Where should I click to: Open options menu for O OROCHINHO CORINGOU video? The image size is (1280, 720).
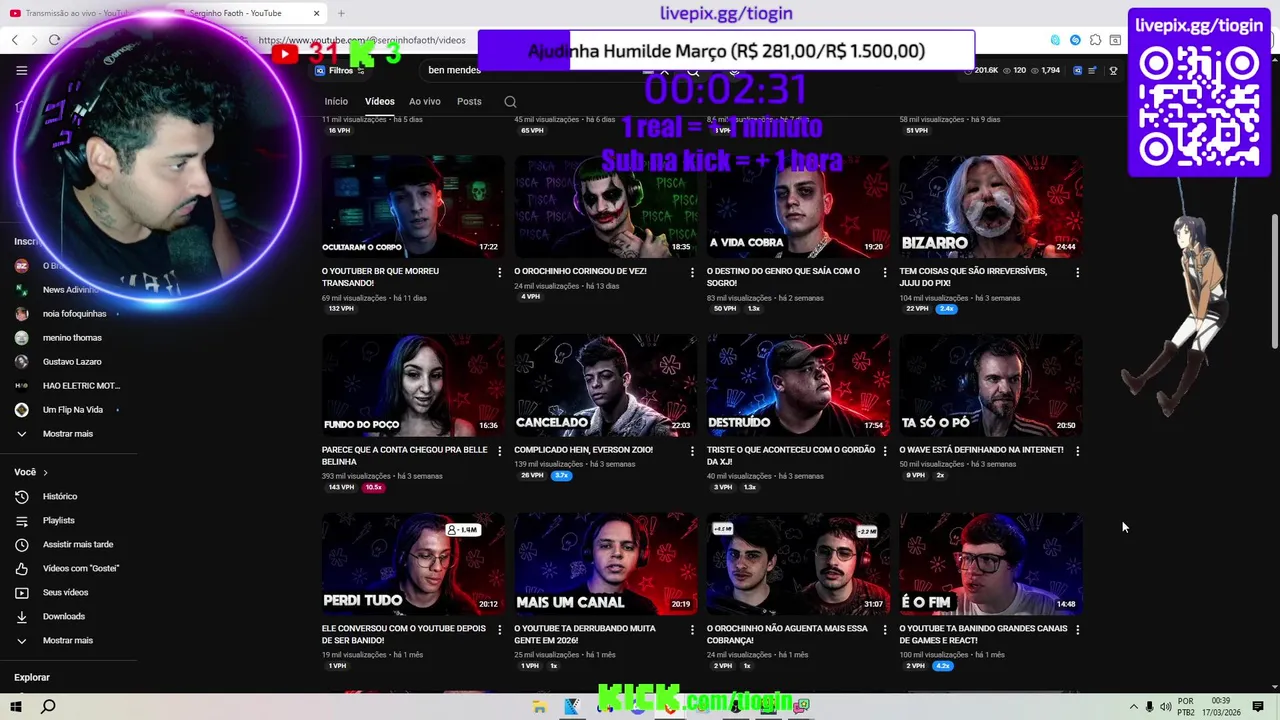tap(692, 272)
